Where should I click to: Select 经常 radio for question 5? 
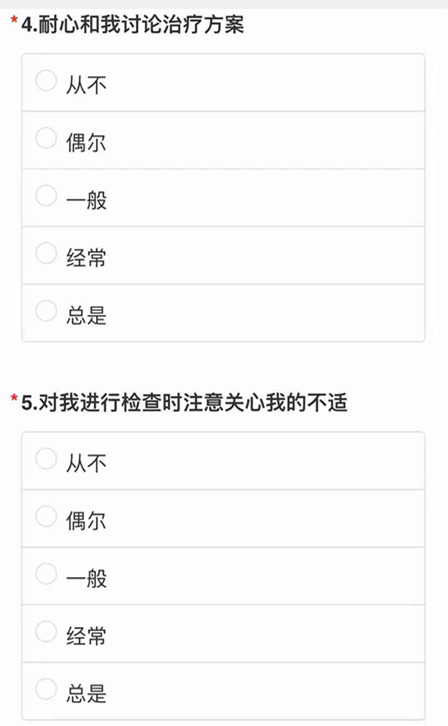pos(46,631)
